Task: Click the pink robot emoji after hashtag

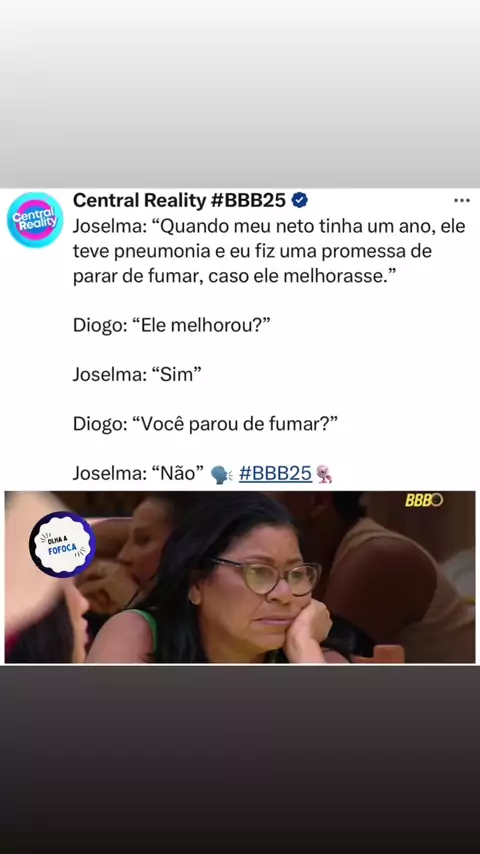Action: pyautogui.click(x=324, y=474)
